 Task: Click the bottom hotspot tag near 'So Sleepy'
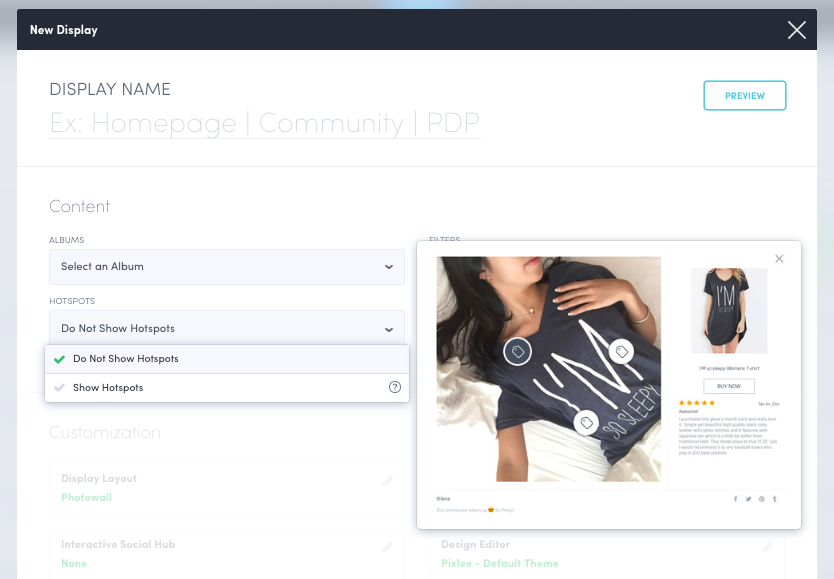tap(587, 423)
